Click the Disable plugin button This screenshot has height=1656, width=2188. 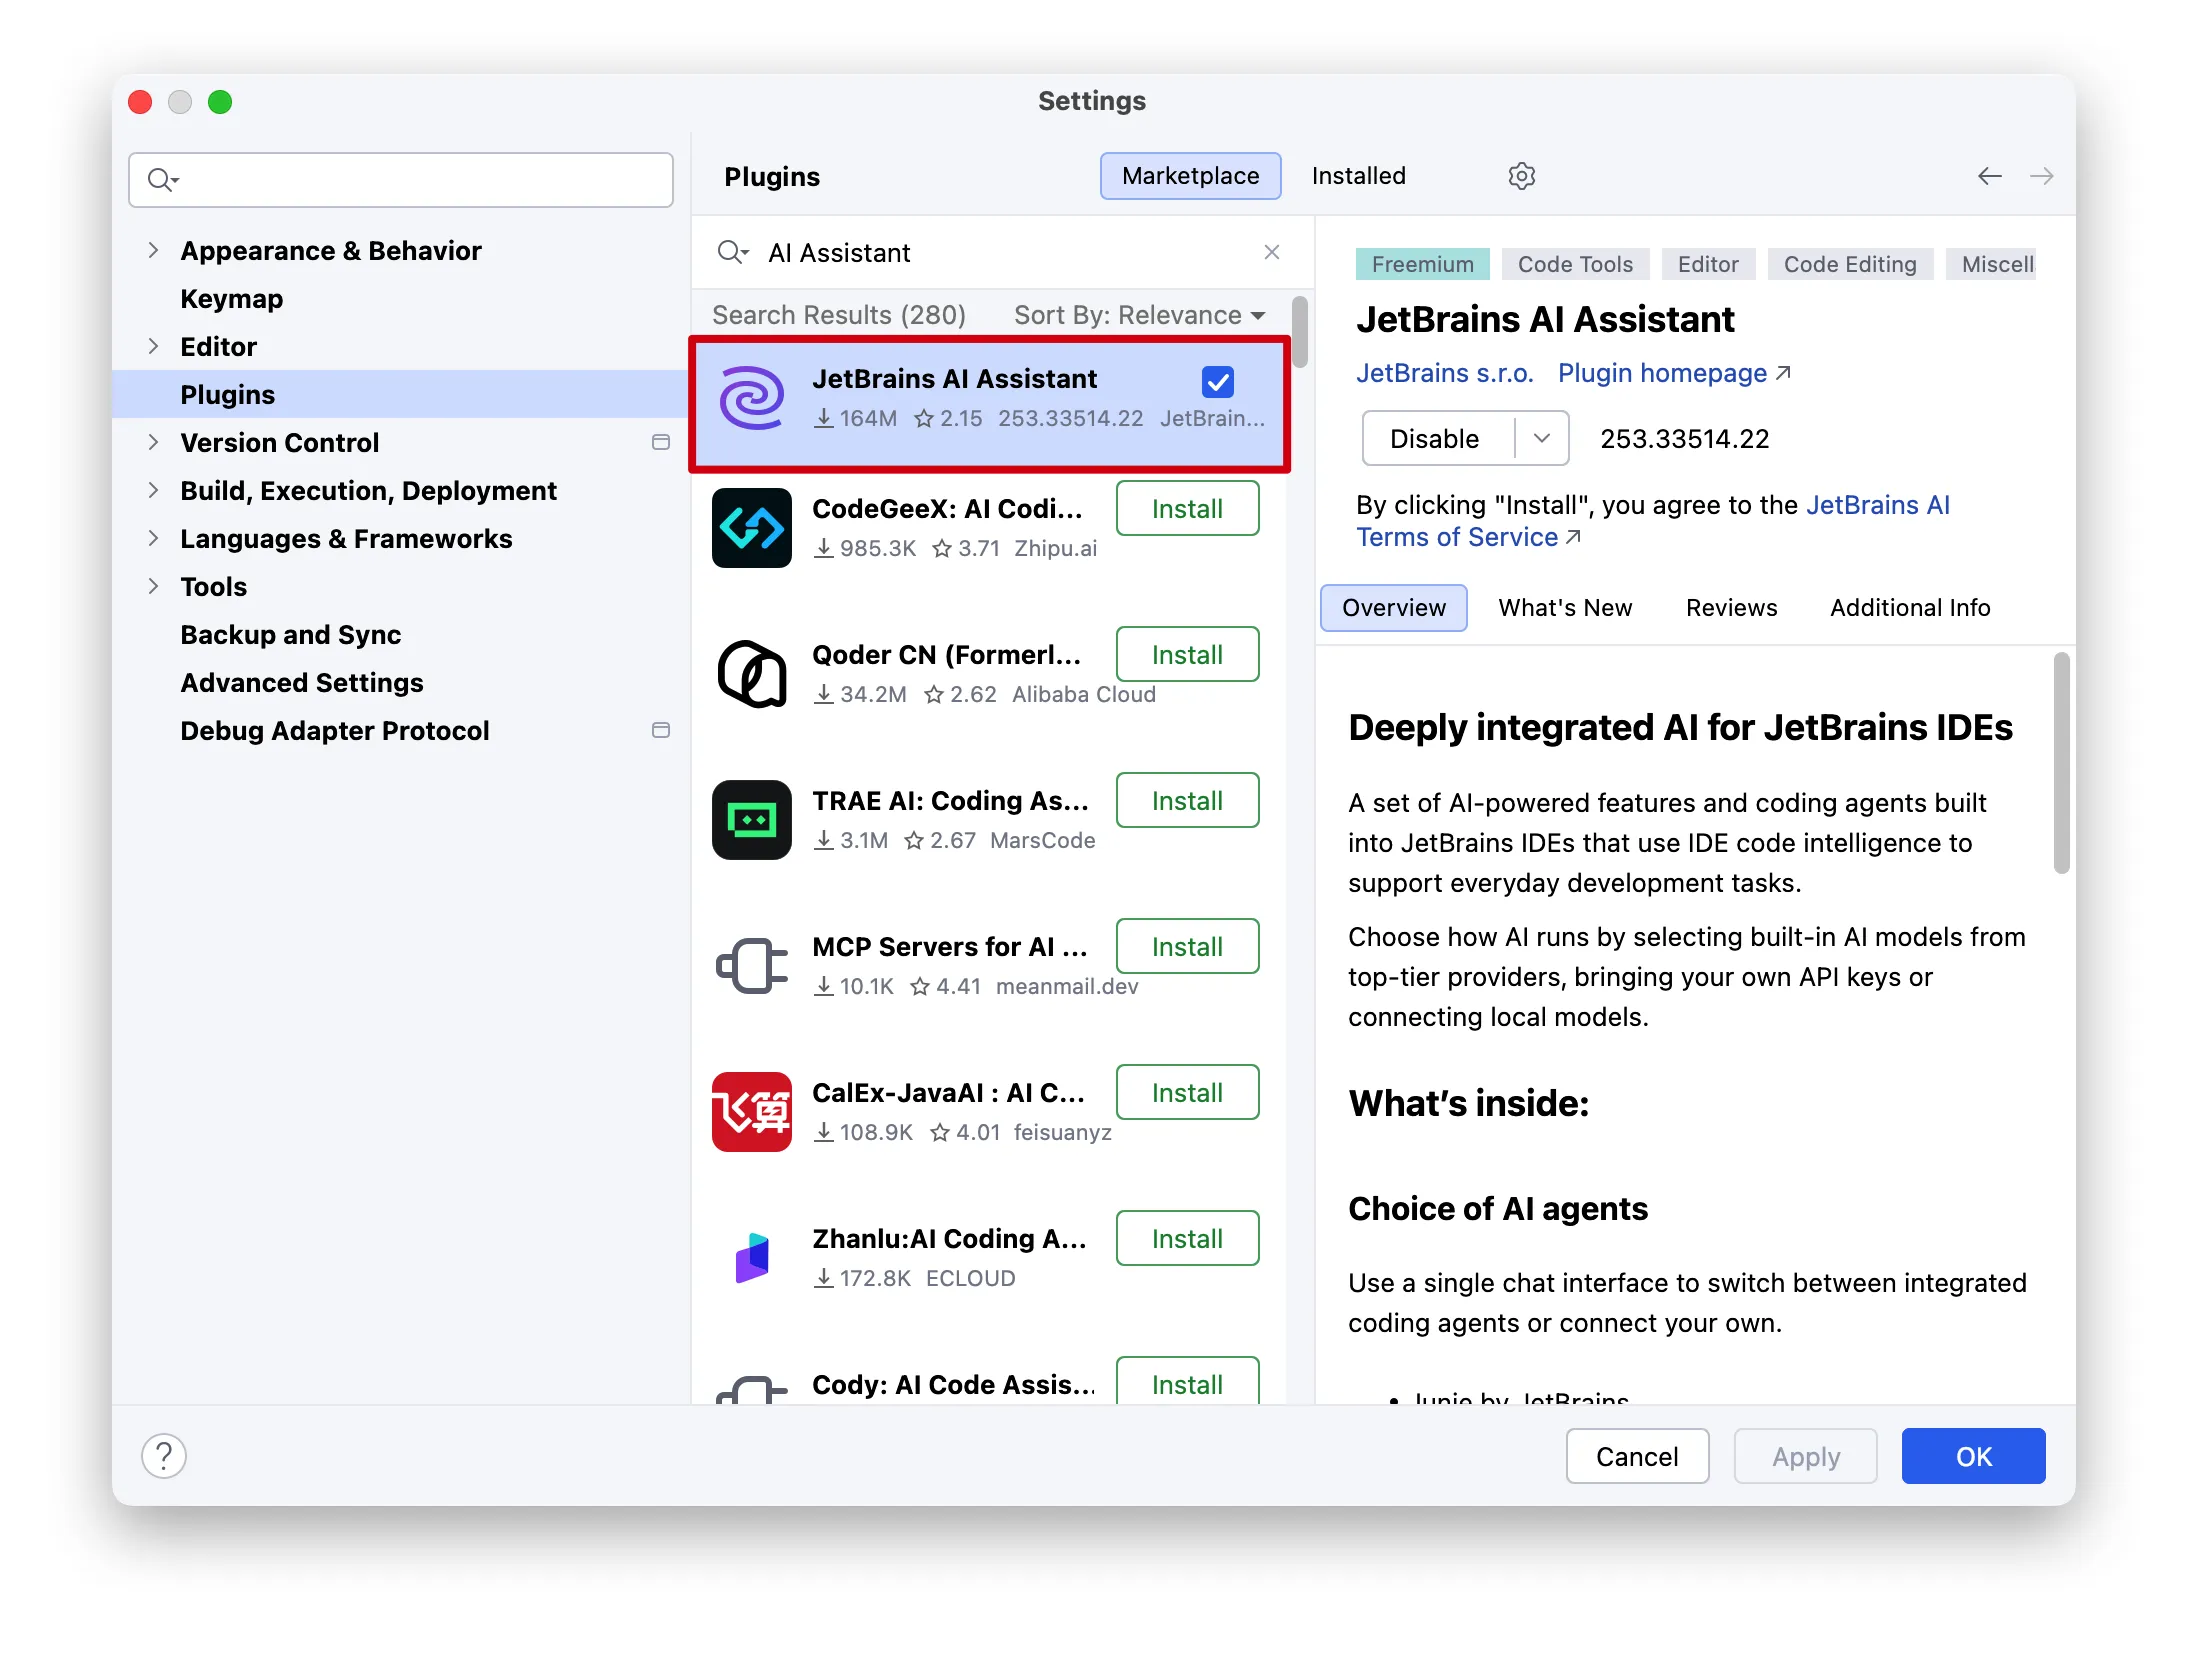(1435, 438)
